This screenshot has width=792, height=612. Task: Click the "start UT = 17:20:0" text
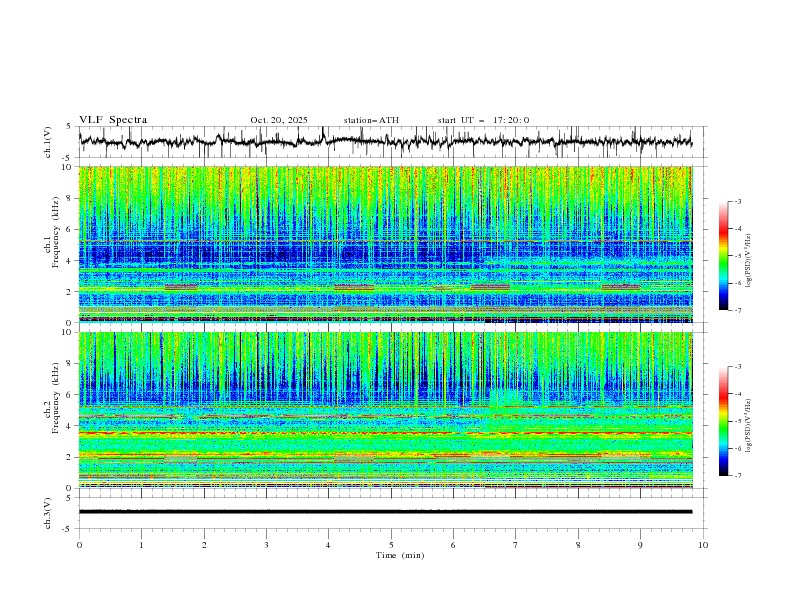coord(483,120)
